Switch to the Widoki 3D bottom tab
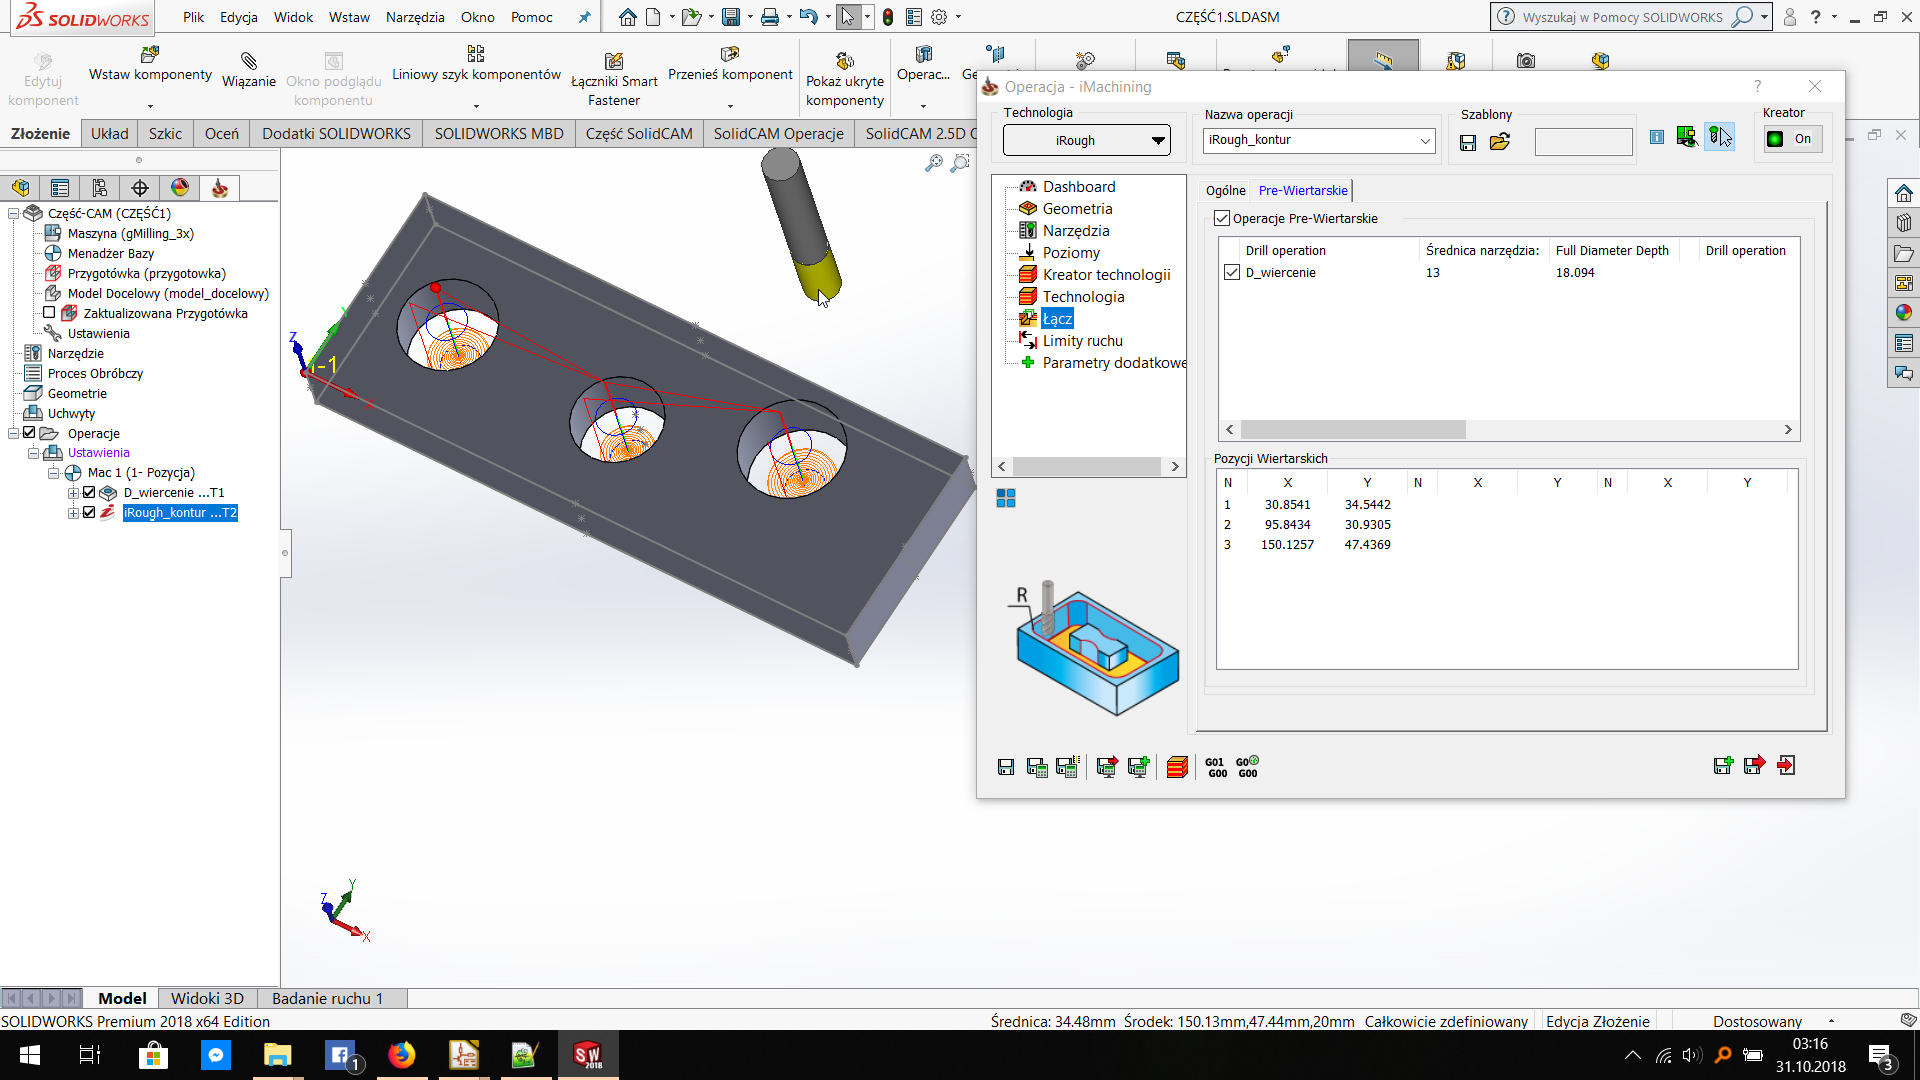The height and width of the screenshot is (1080, 1920). coord(207,998)
